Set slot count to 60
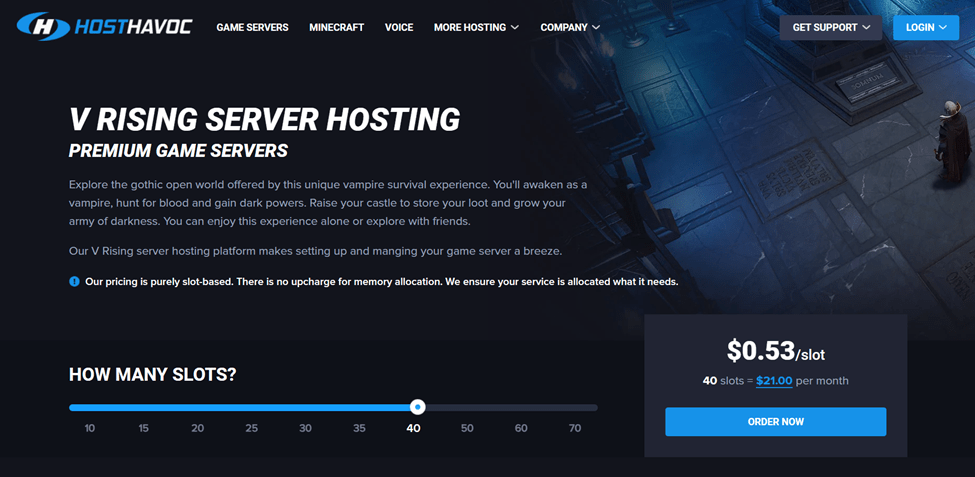 click(x=521, y=428)
